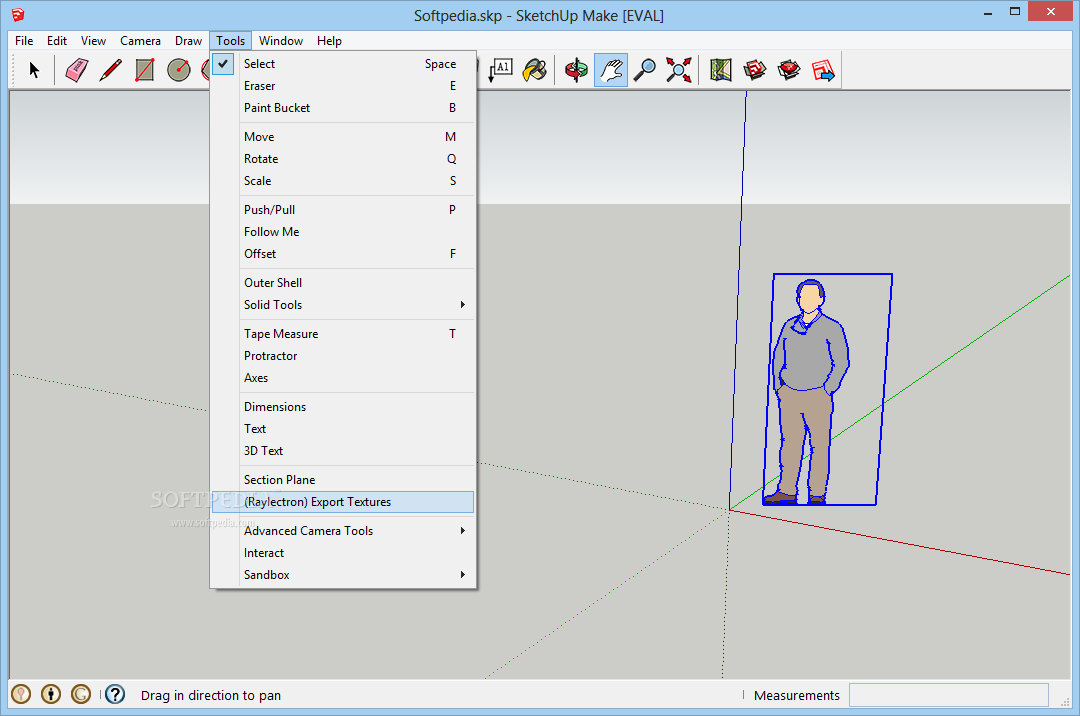
Task: Click the checked Select menu entry
Action: (x=343, y=64)
